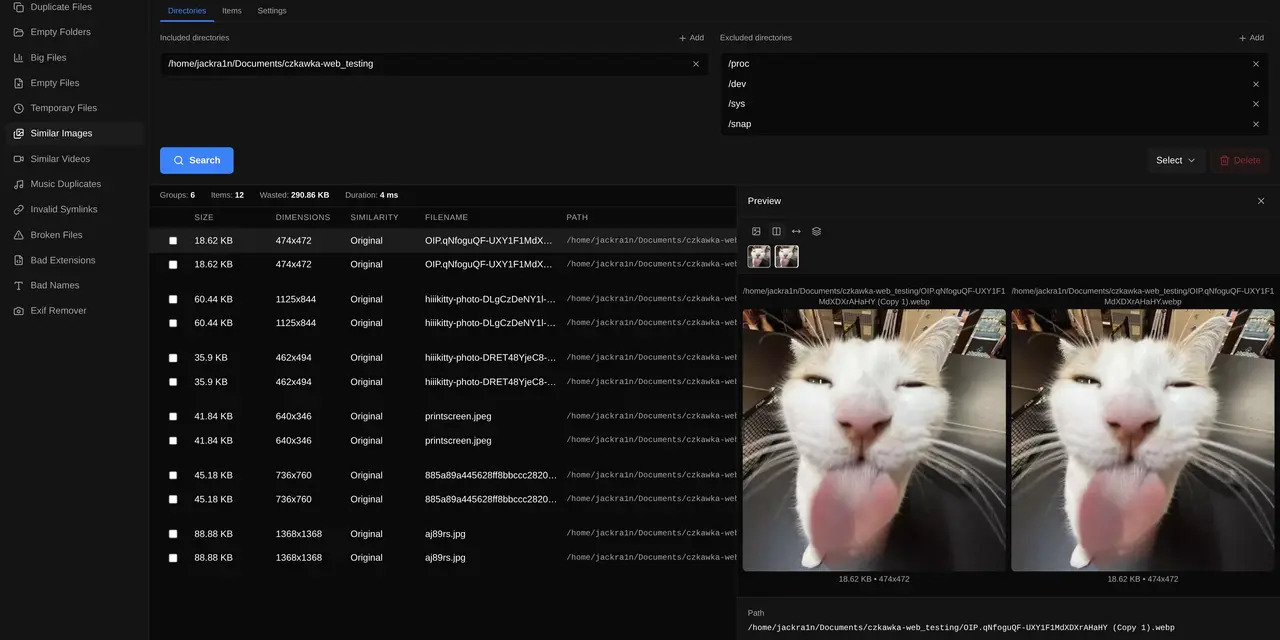Select the Similar Images tool icon
Viewport: 1280px width, 640px height.
click(18, 133)
